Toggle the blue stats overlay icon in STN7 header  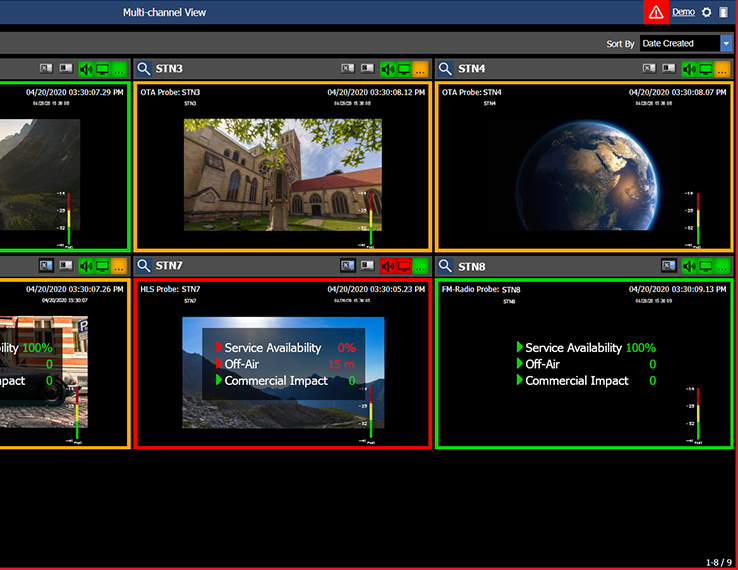[x=348, y=266]
